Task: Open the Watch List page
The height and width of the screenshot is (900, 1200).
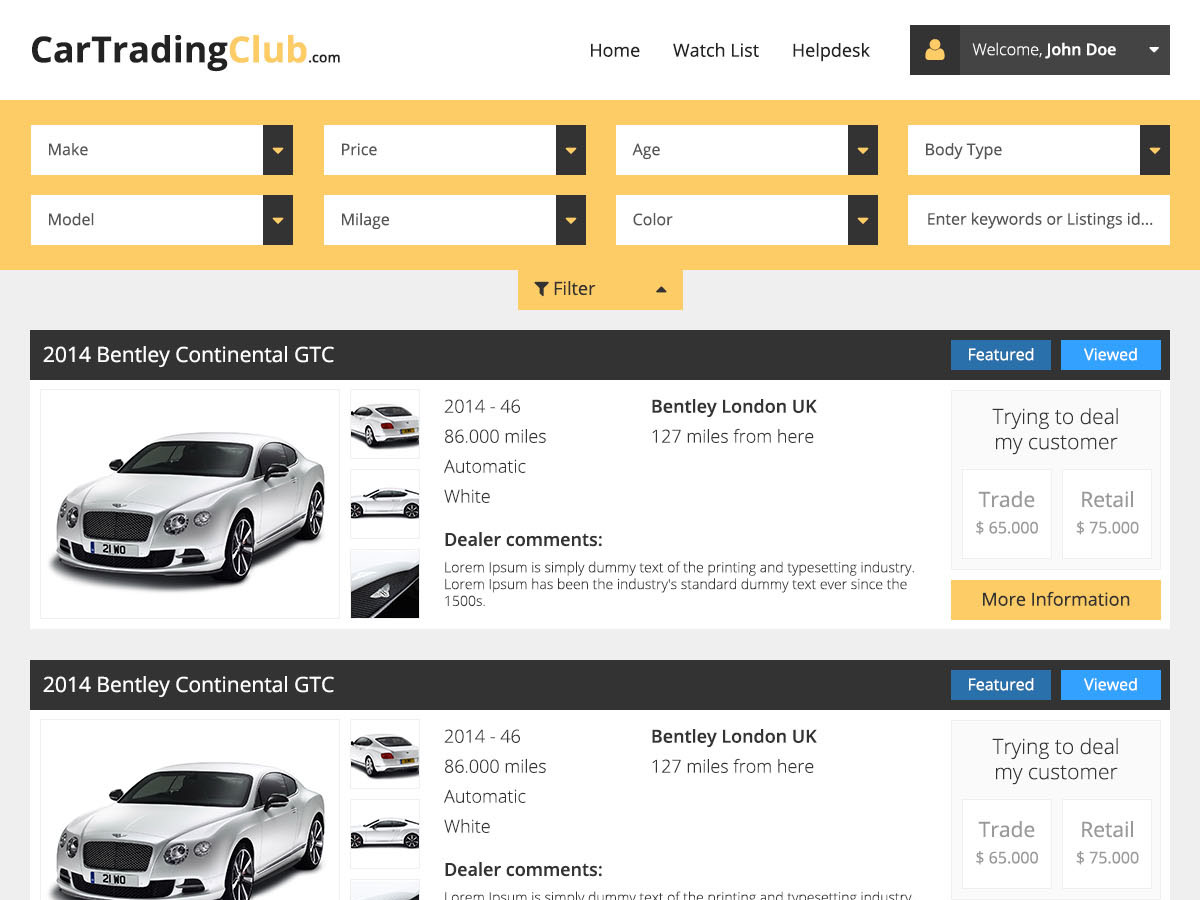Action: pyautogui.click(x=716, y=50)
